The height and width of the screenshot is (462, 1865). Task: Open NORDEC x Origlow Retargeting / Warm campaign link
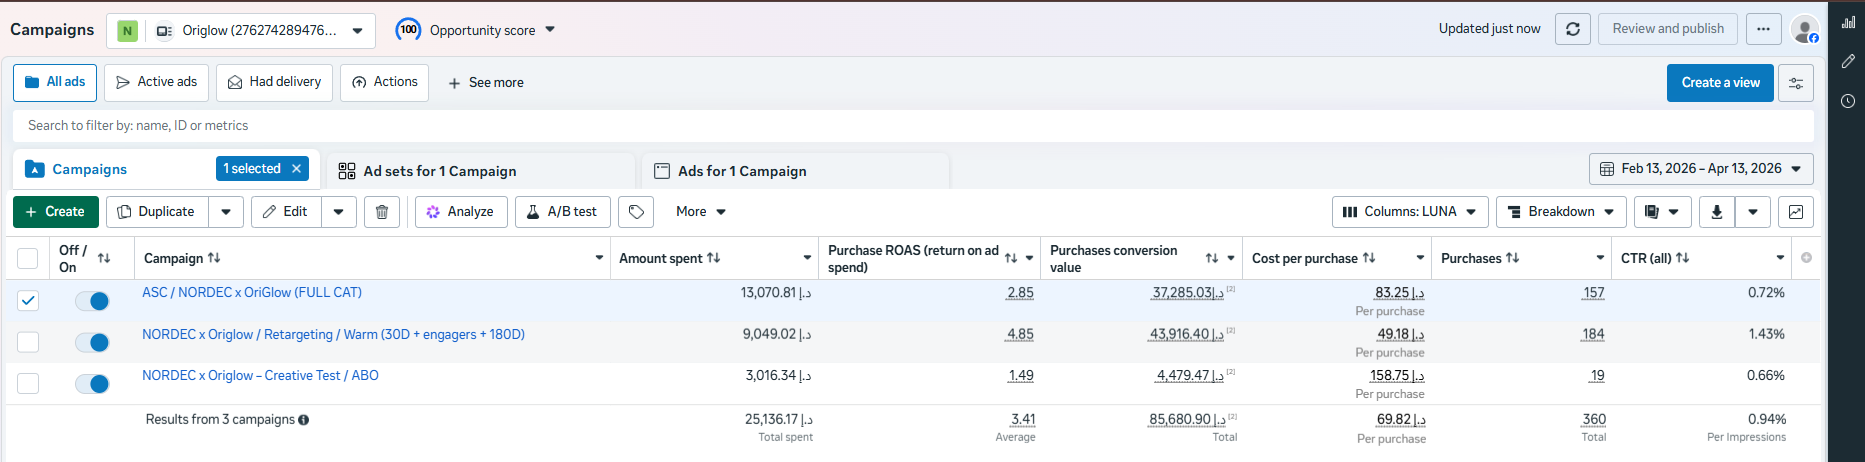pyautogui.click(x=333, y=335)
